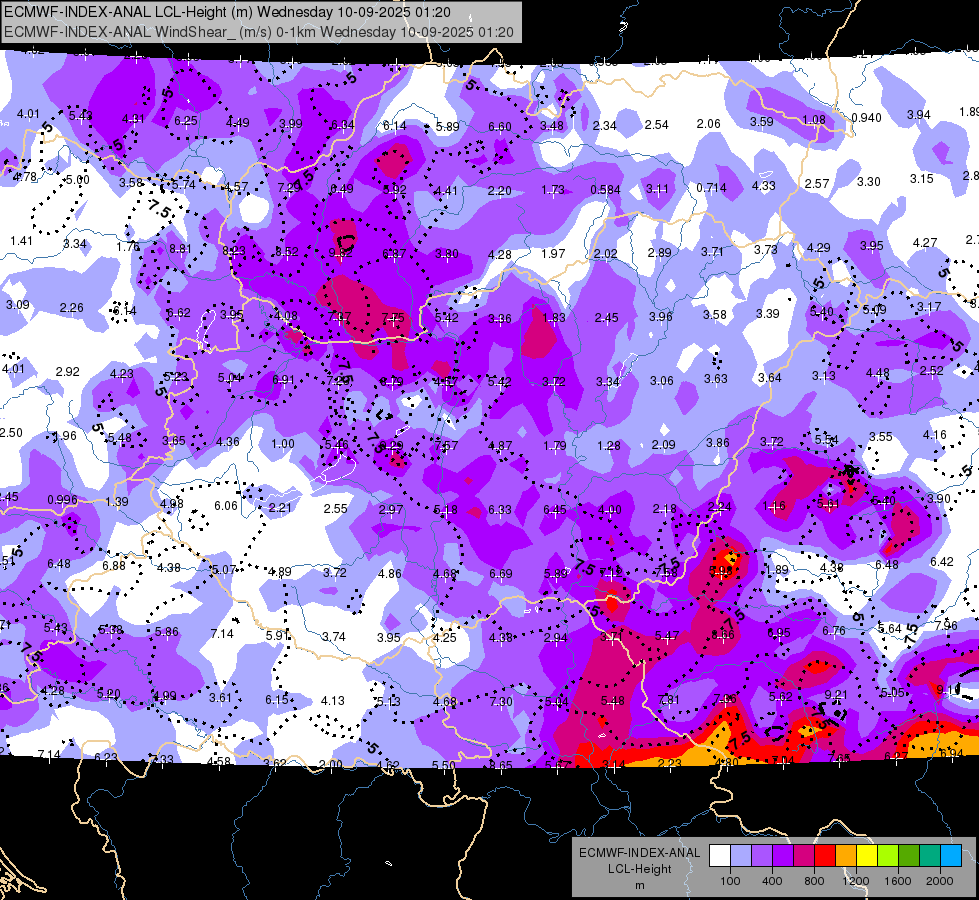
Task: Click the dark green legend swatch
Action: [909, 856]
